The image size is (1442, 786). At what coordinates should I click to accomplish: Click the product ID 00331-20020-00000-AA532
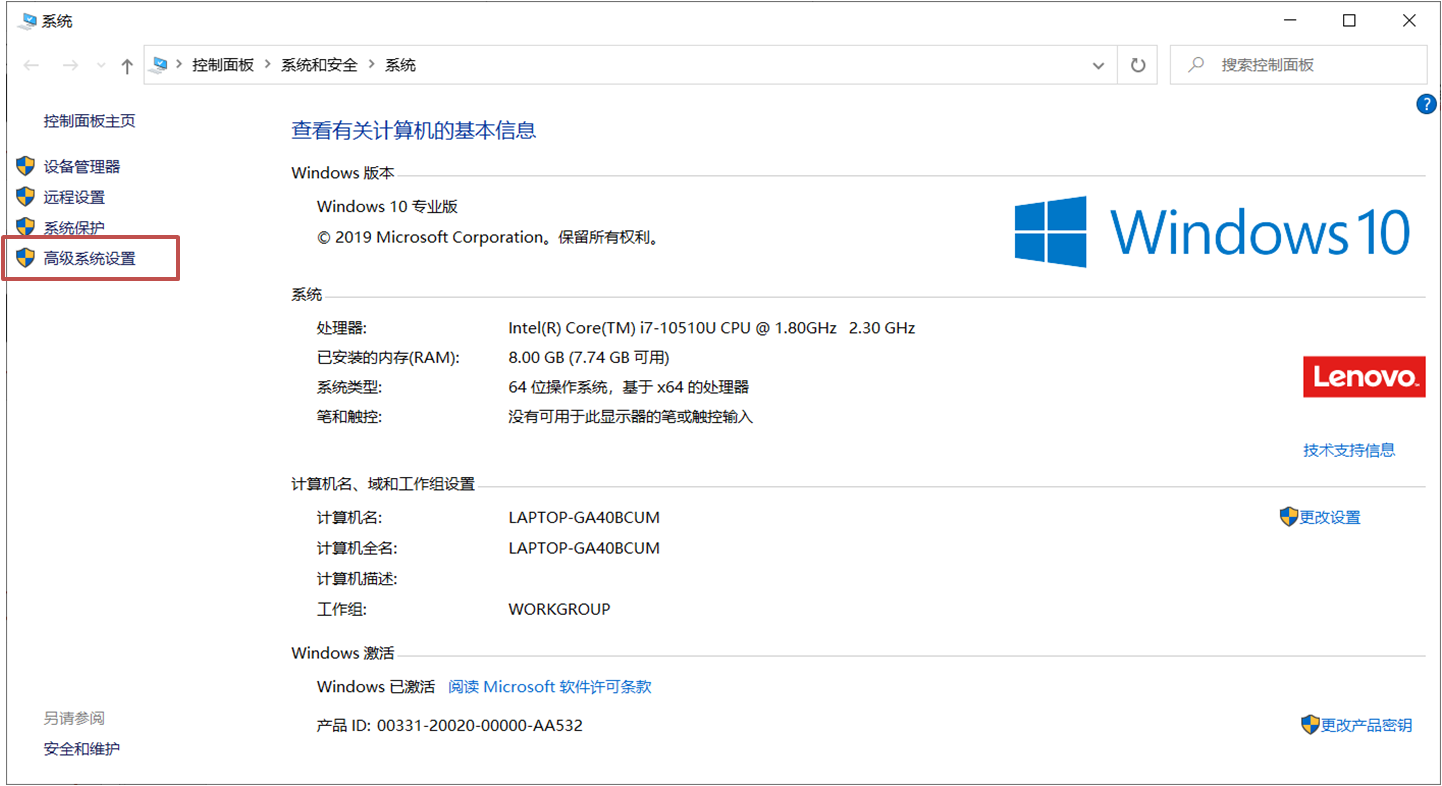pyautogui.click(x=480, y=726)
